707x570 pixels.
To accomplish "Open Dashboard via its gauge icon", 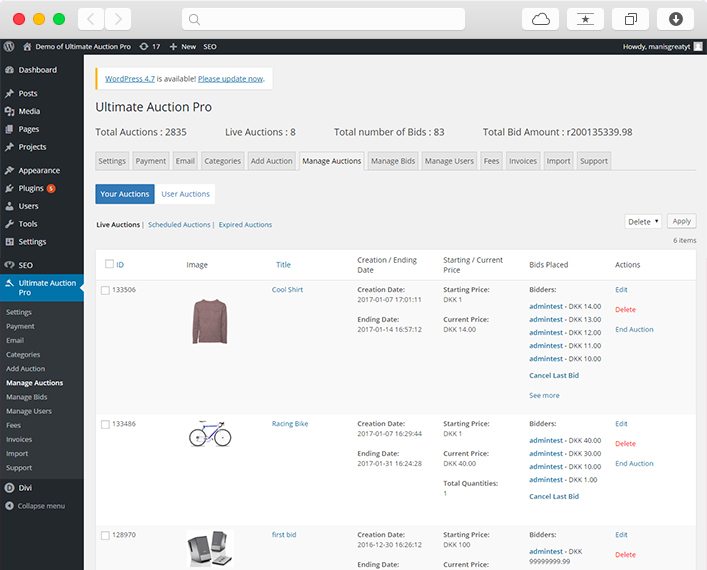I will [x=9, y=70].
